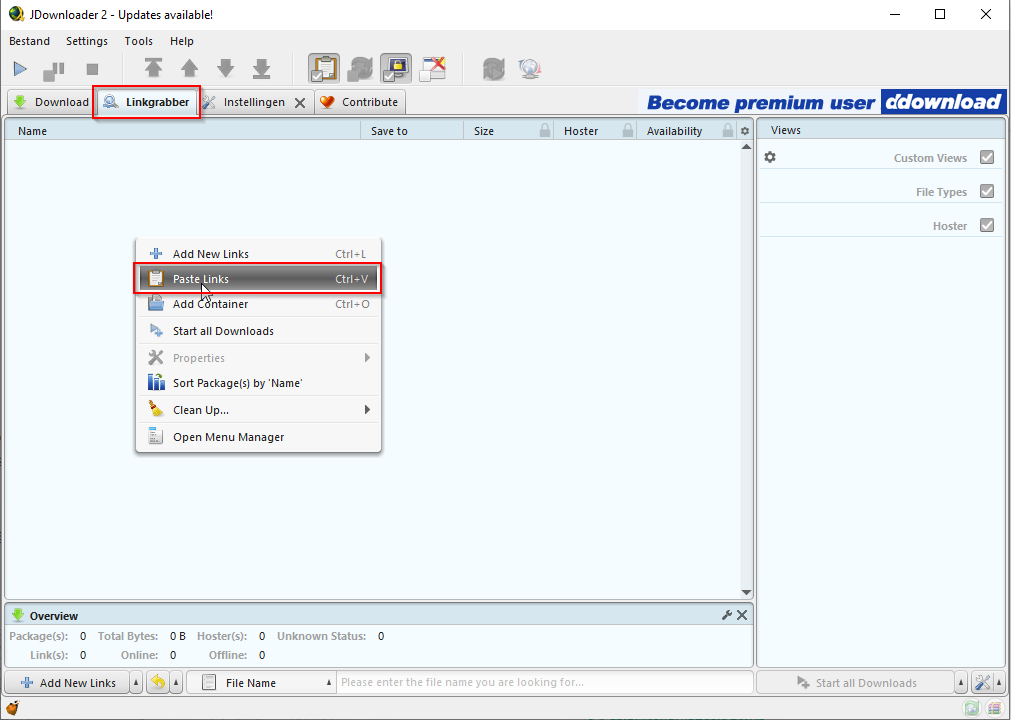Click the scrollbar up arrow in link table

[746, 146]
